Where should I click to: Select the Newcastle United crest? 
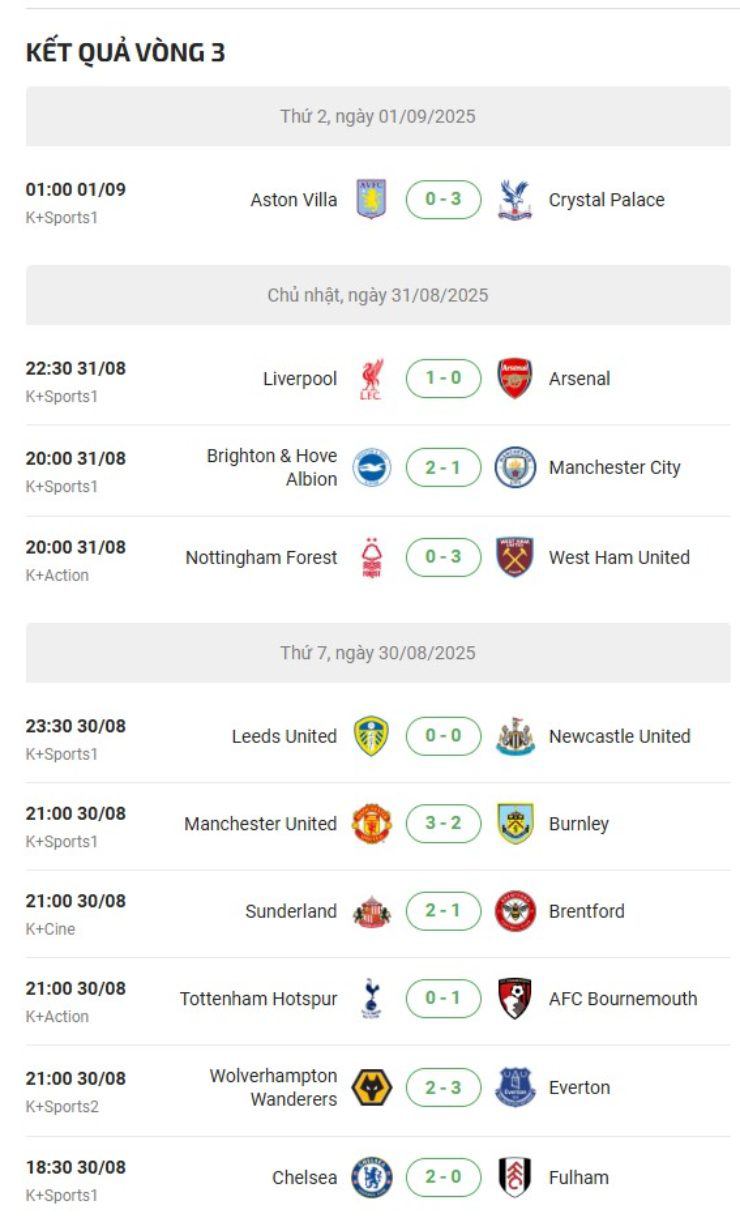click(x=515, y=736)
